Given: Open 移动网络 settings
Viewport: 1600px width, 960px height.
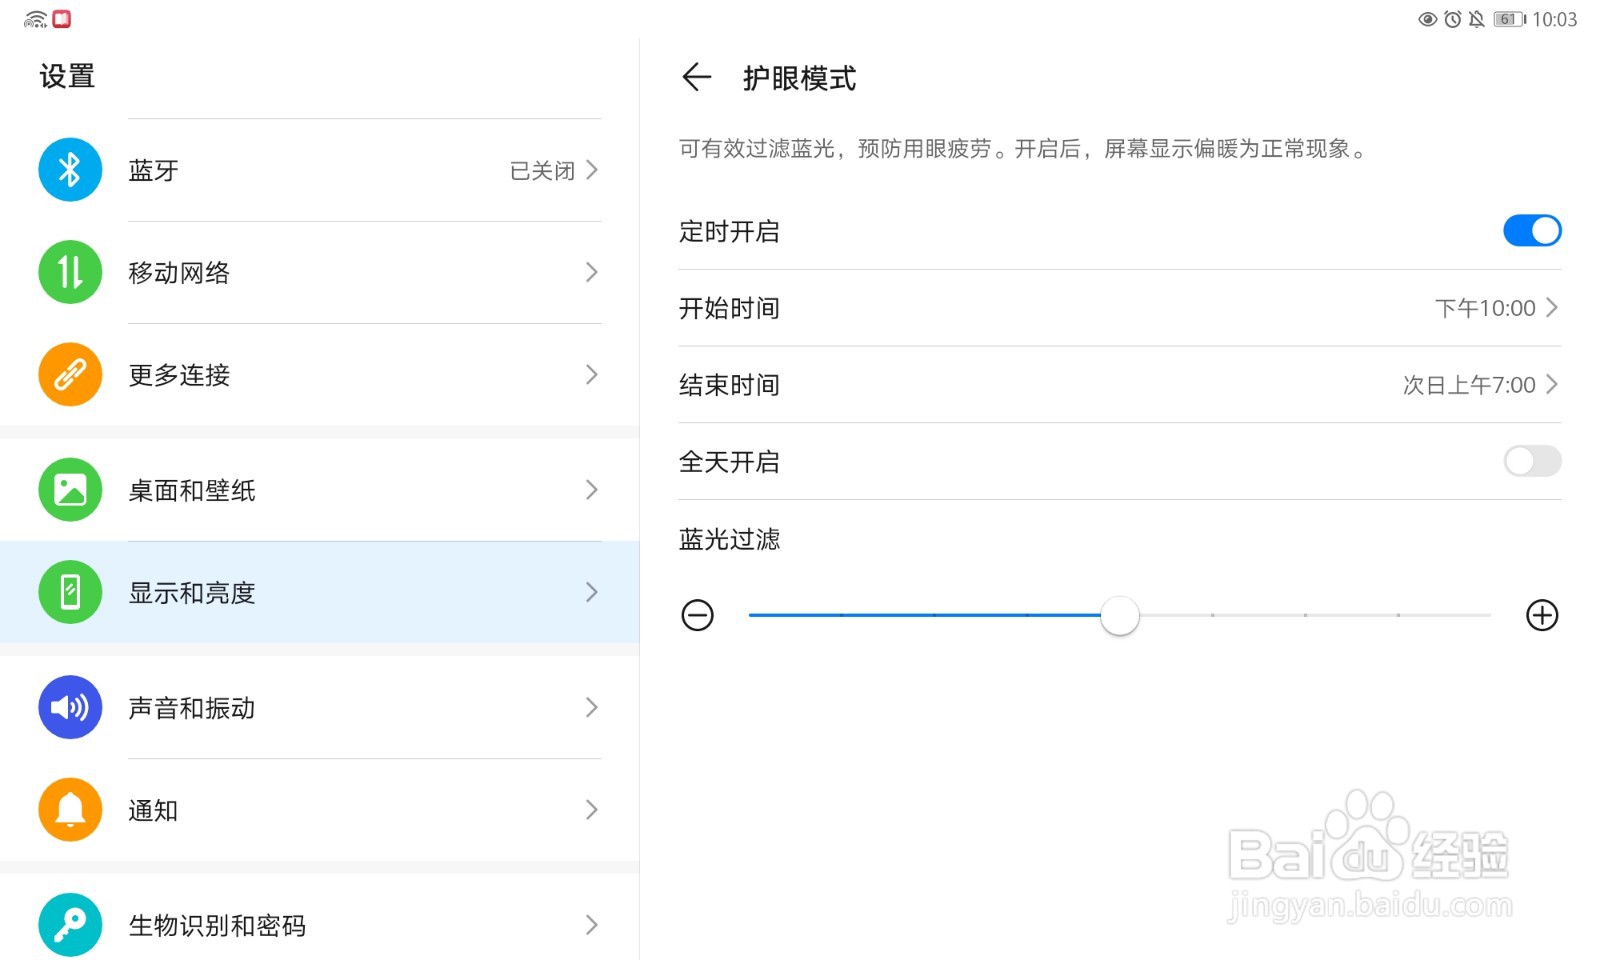Looking at the screenshot, I should coord(179,273).
